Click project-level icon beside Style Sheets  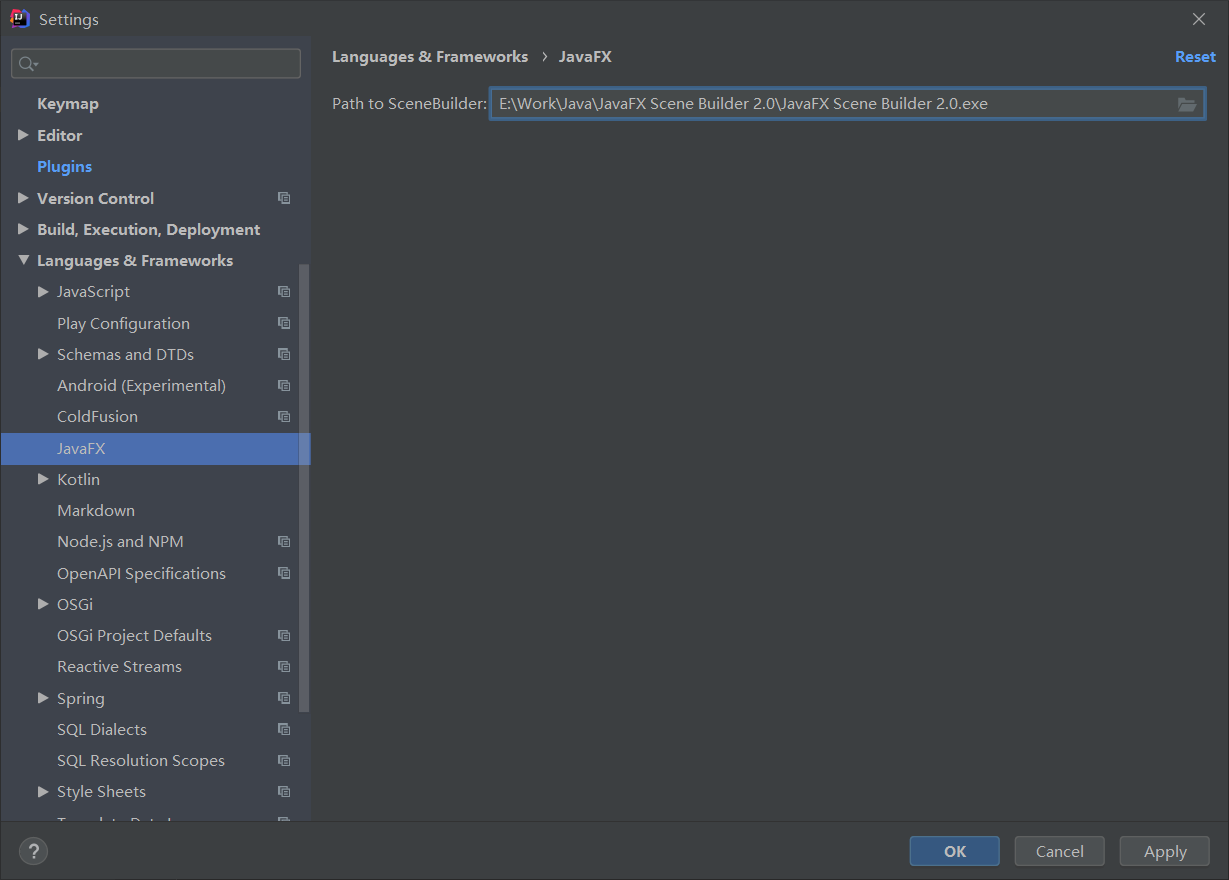[284, 791]
